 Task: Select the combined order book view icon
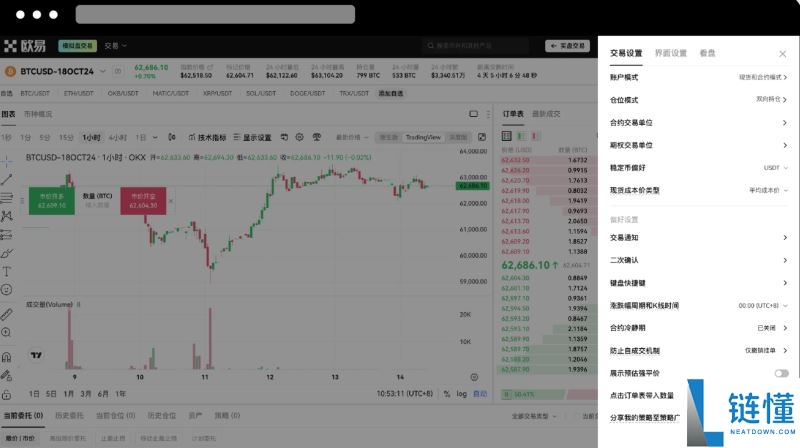pos(507,136)
